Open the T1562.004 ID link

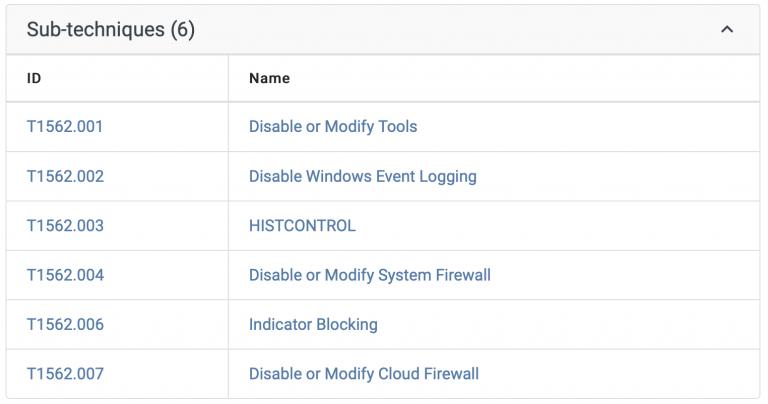point(65,275)
